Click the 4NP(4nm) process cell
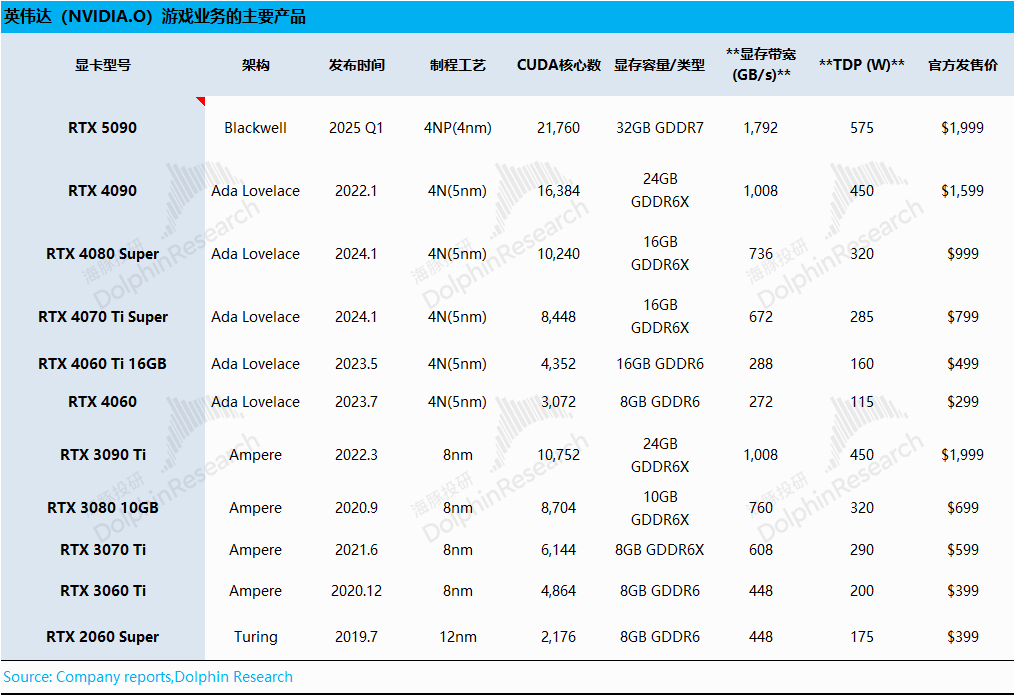1014x695 pixels. (x=458, y=128)
